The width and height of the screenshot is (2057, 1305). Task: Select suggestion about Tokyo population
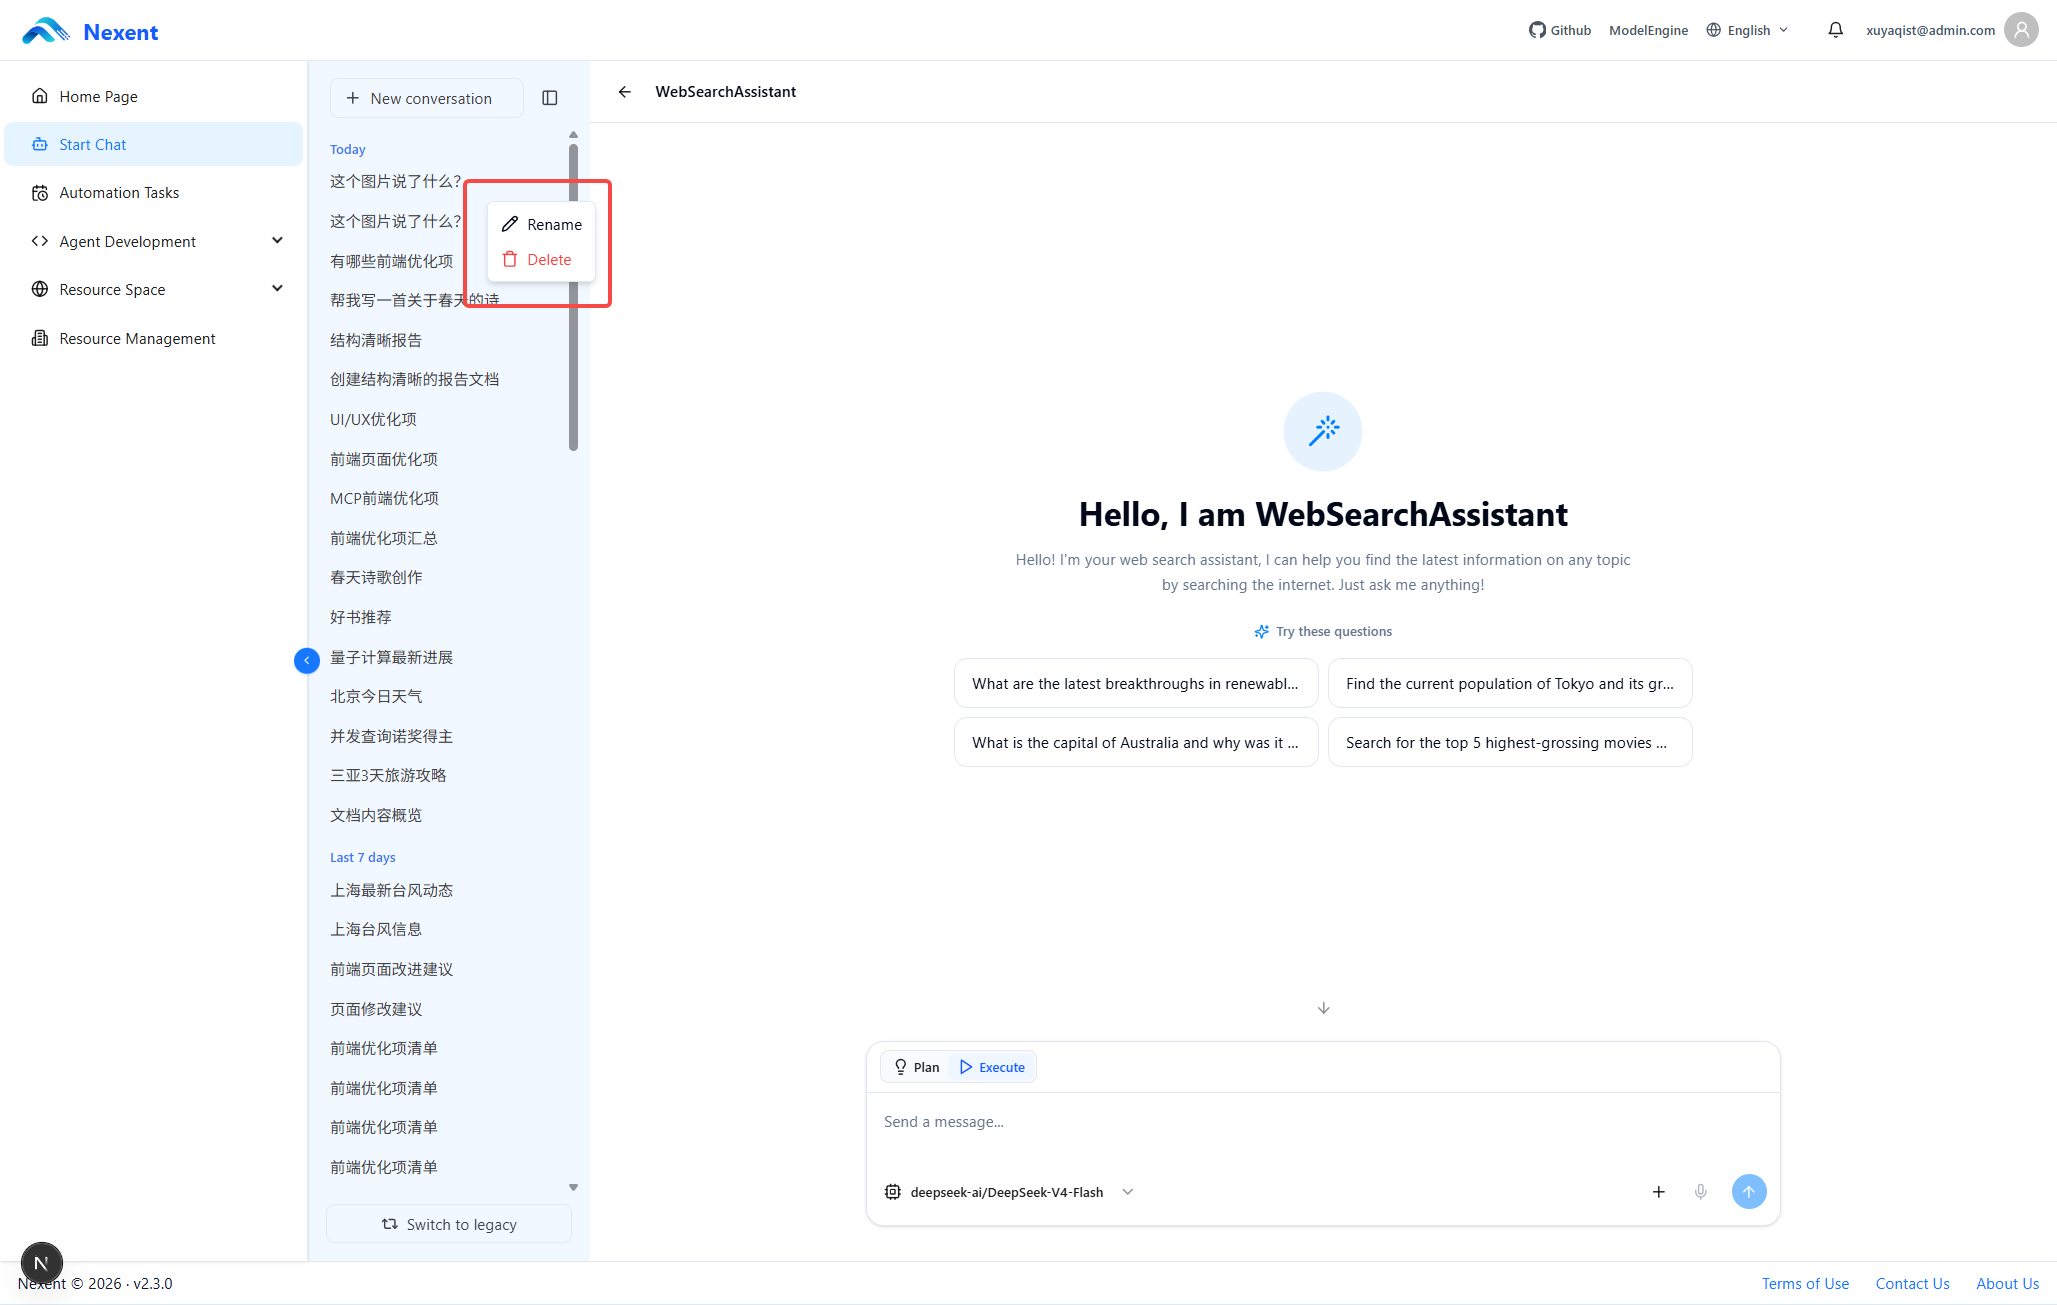click(x=1509, y=683)
